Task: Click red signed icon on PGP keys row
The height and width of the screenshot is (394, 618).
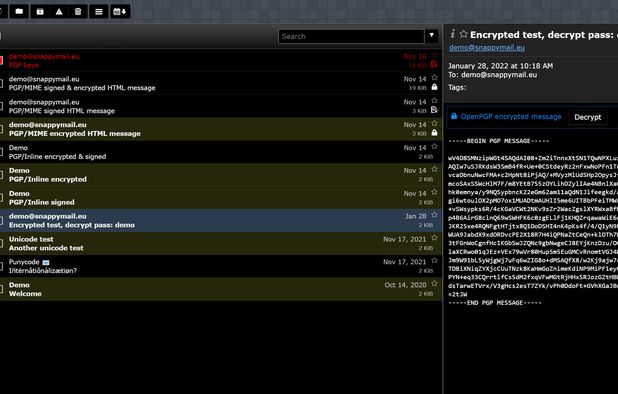Action: tap(434, 64)
